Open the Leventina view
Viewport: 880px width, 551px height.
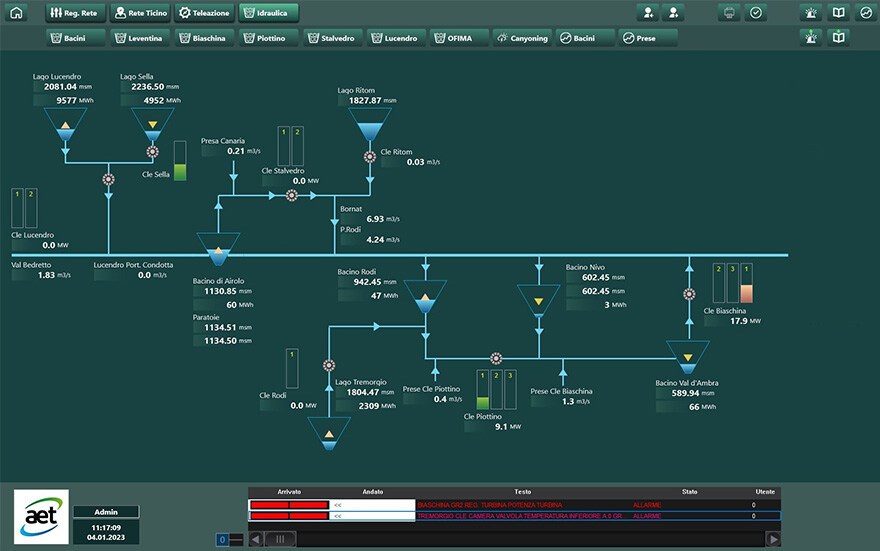140,38
